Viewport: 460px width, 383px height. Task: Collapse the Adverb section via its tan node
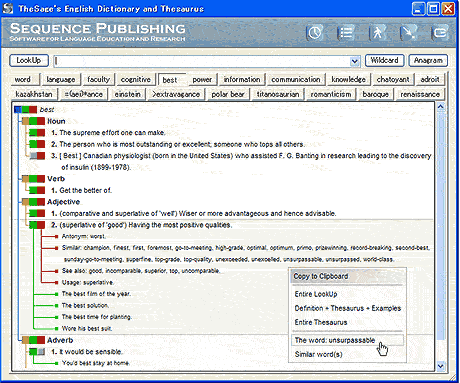(25, 340)
